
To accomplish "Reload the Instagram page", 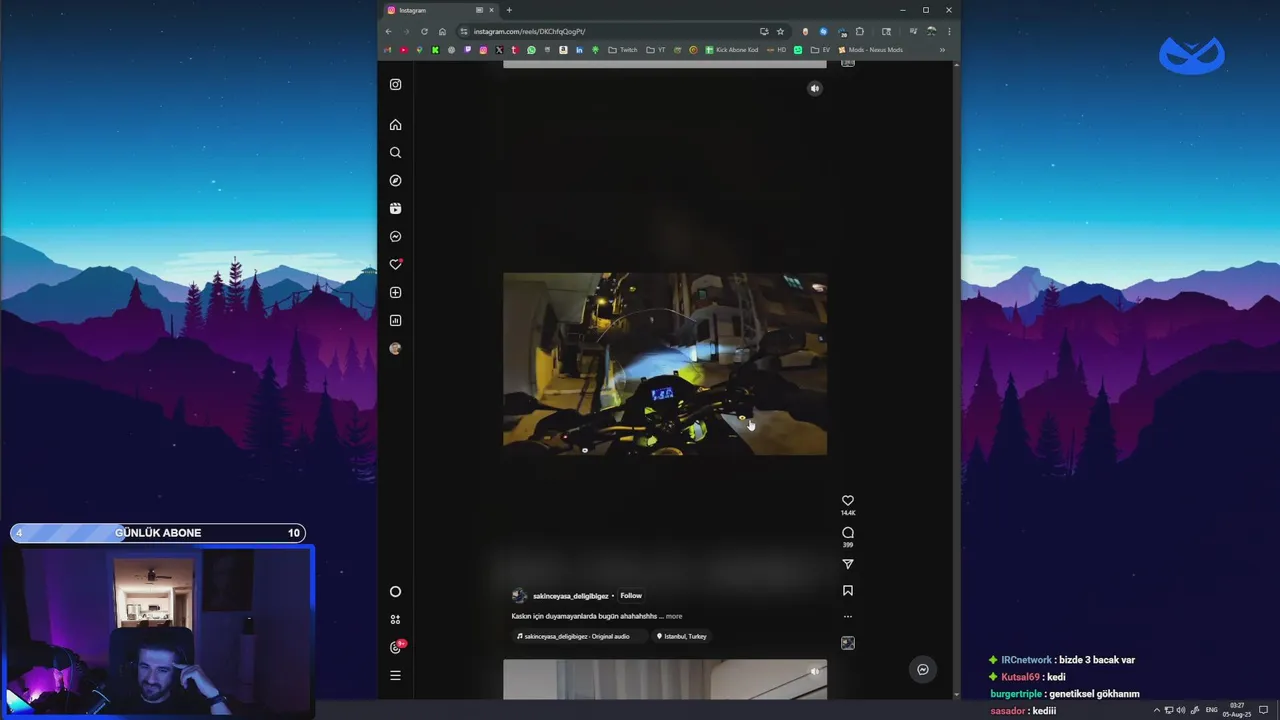I will (x=424, y=31).
